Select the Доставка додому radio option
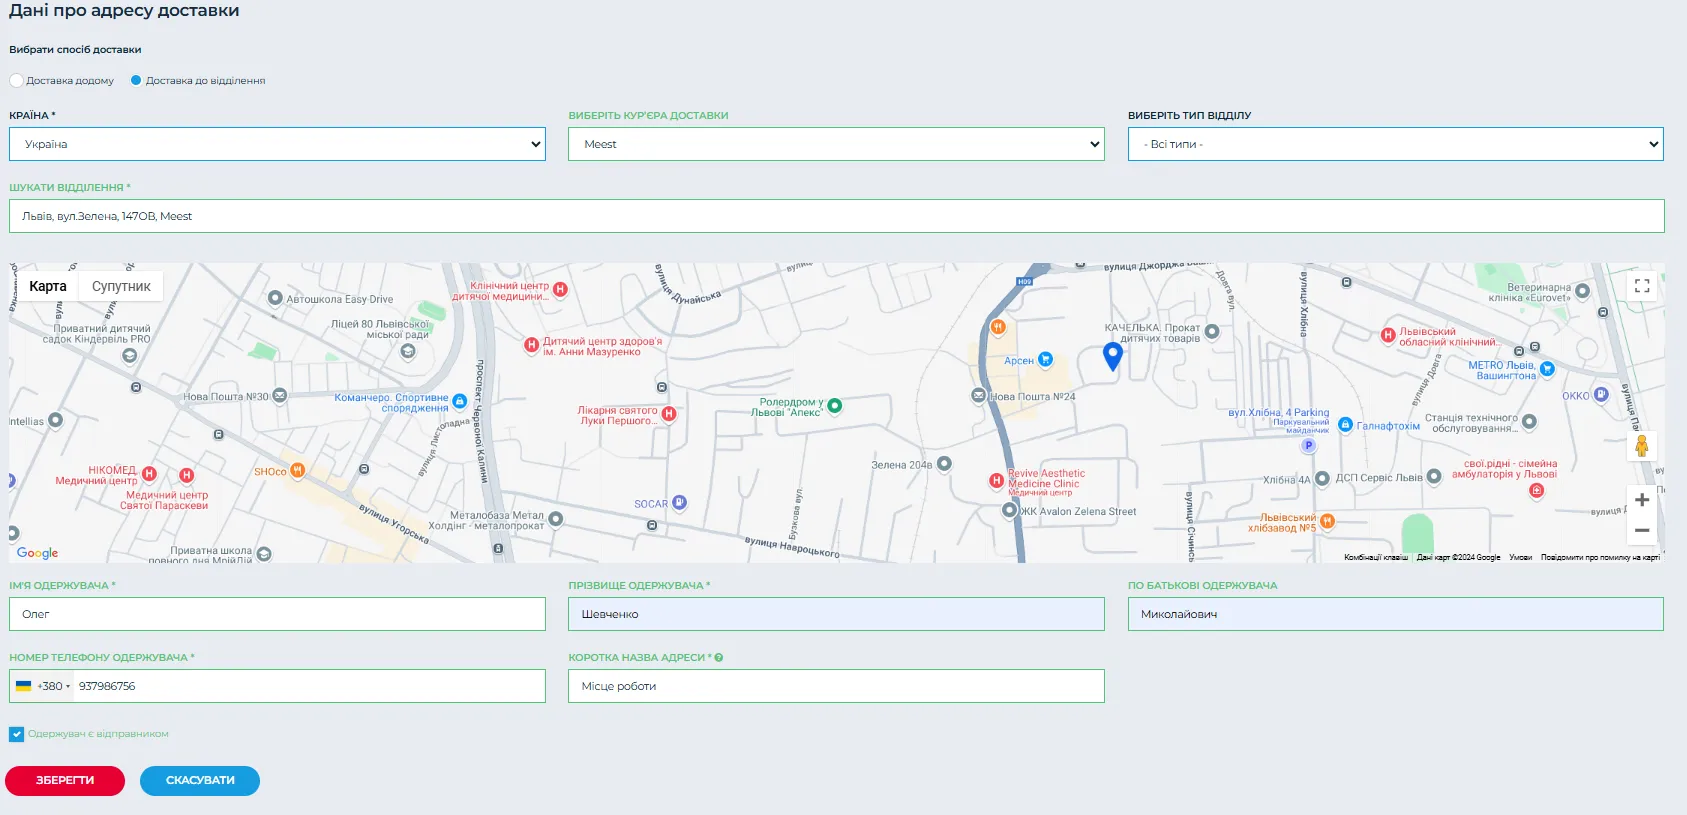The width and height of the screenshot is (1687, 815). [16, 81]
